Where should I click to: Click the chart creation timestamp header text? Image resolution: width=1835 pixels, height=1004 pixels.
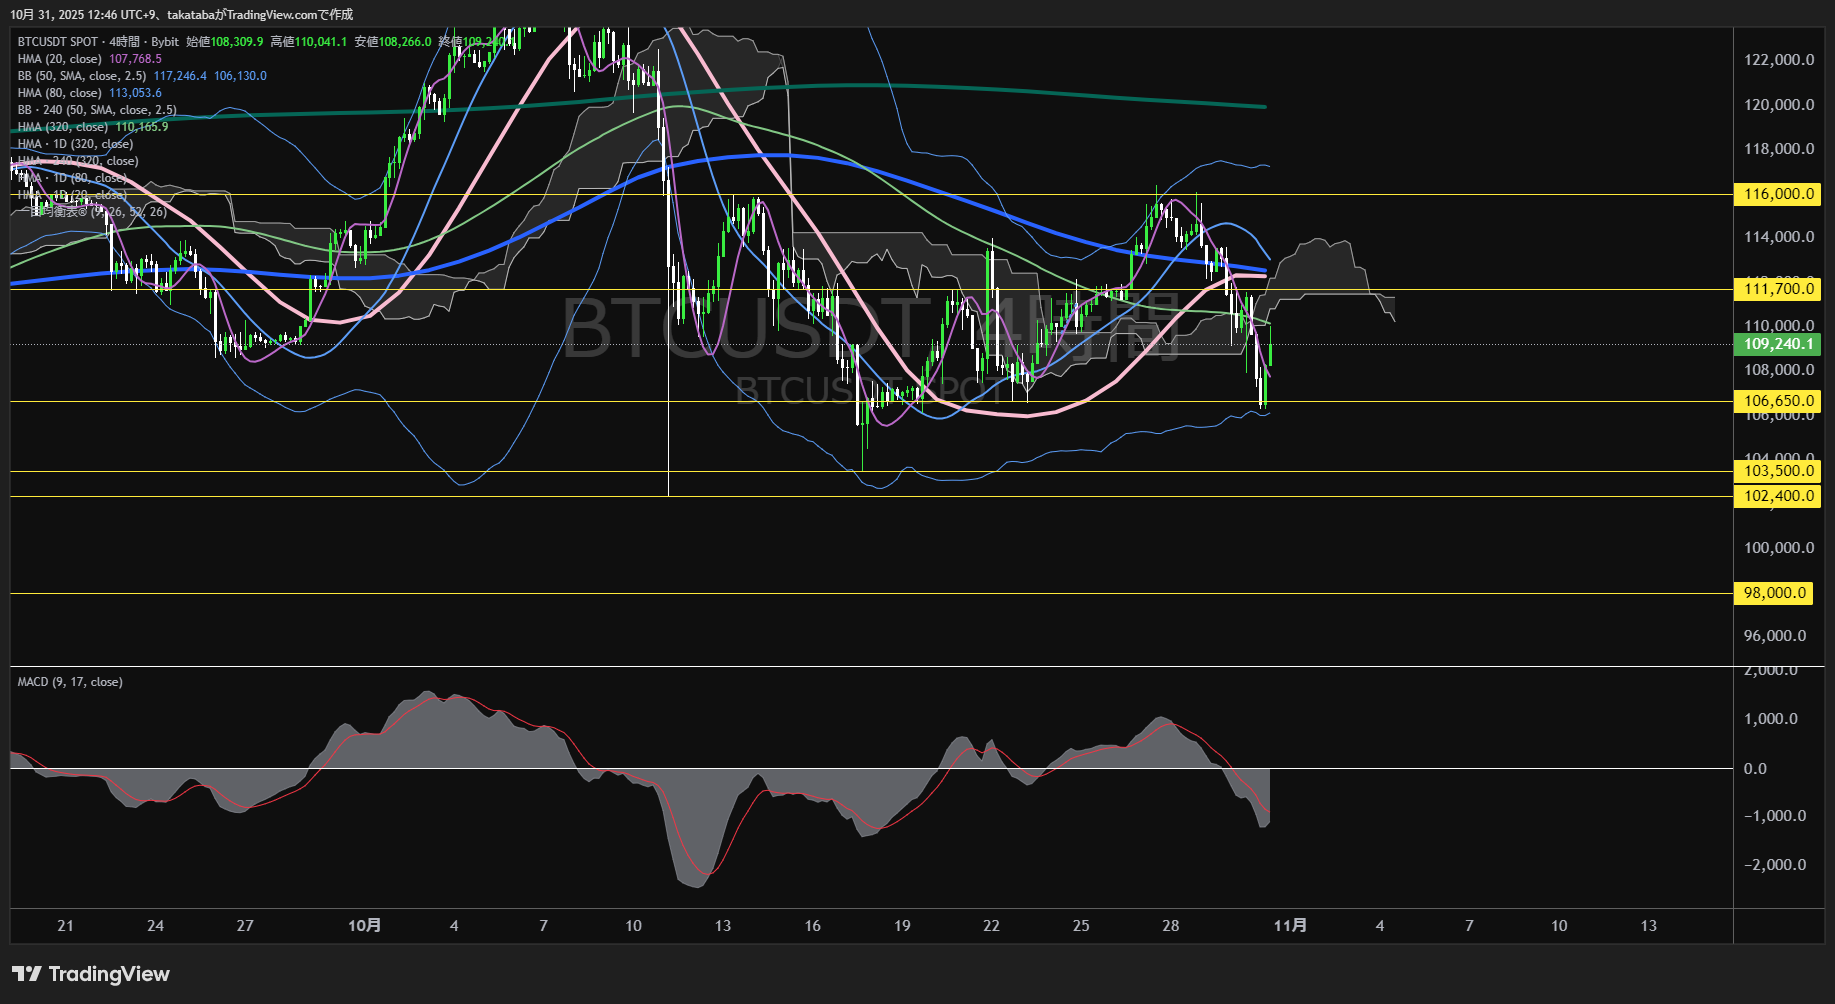pos(181,14)
